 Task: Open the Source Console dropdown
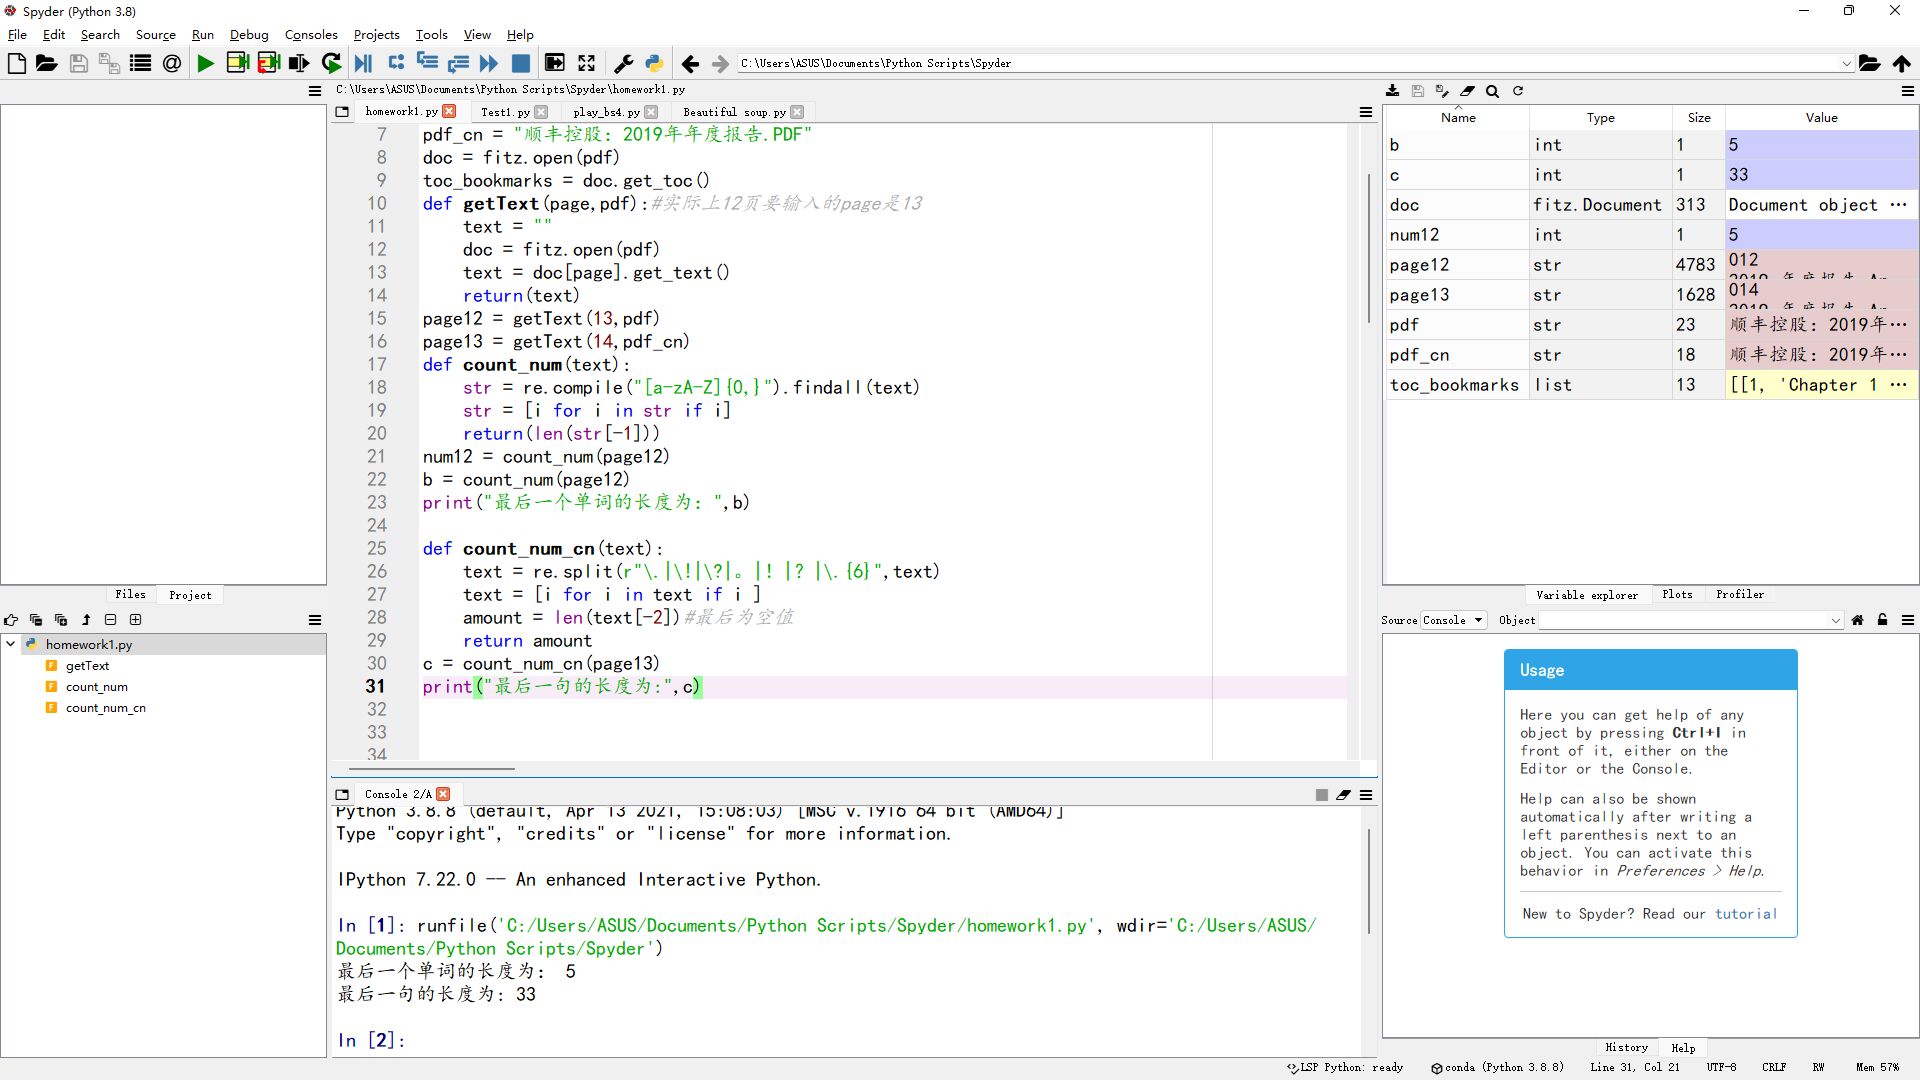tap(1453, 620)
